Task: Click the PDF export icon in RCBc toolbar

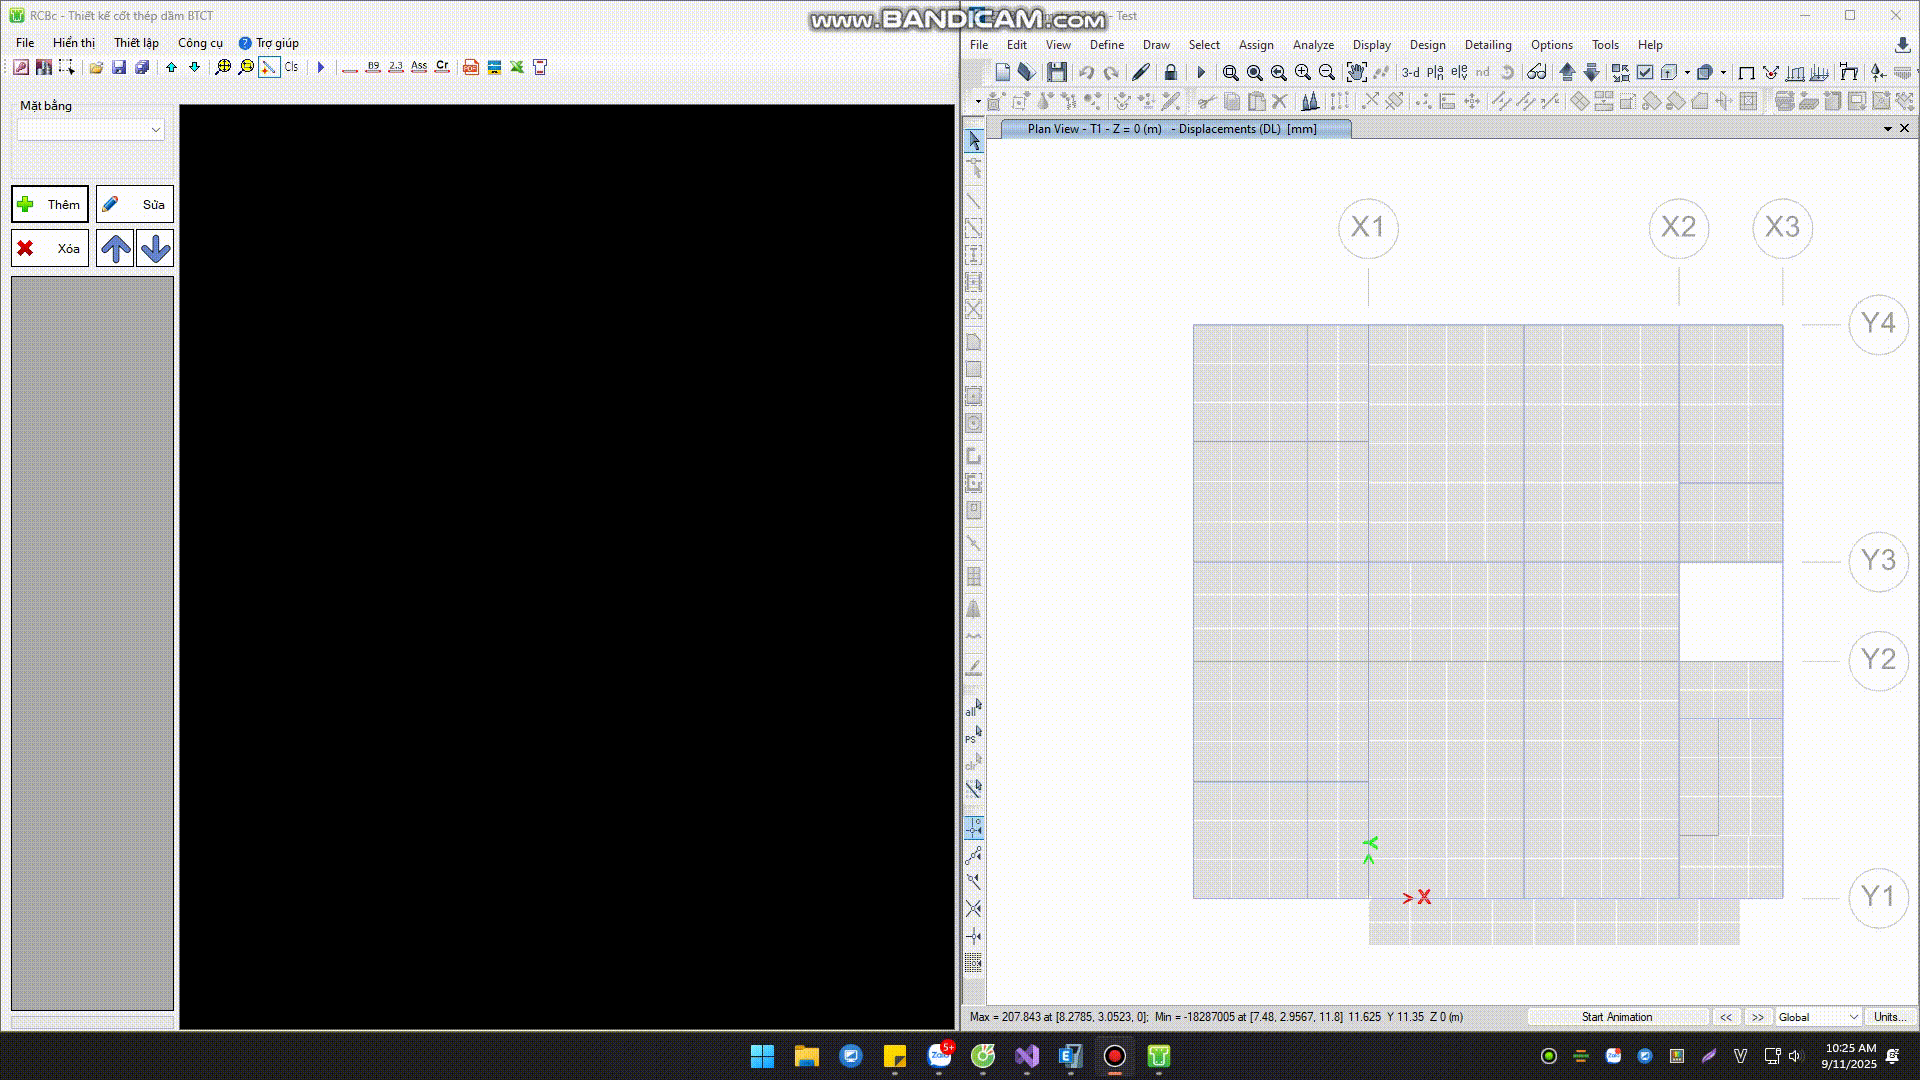Action: (x=471, y=67)
